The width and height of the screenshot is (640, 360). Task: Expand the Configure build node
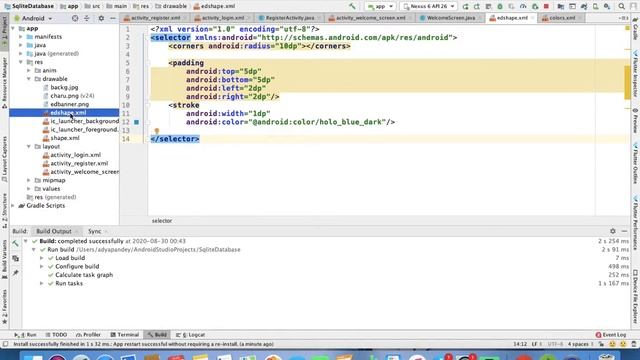(41, 267)
